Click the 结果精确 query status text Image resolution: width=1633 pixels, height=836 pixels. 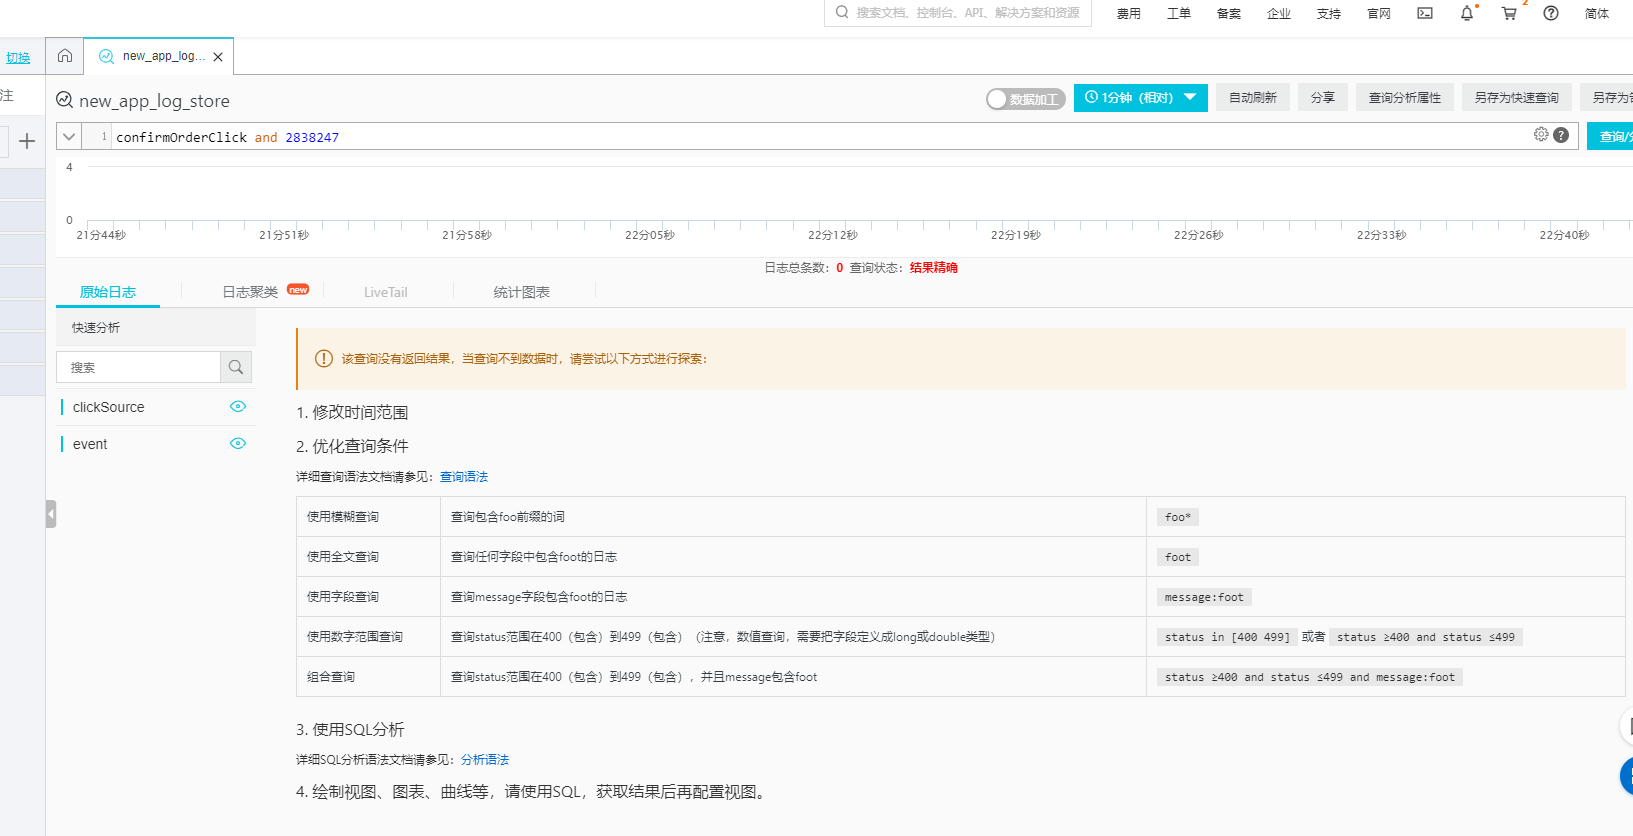(934, 268)
